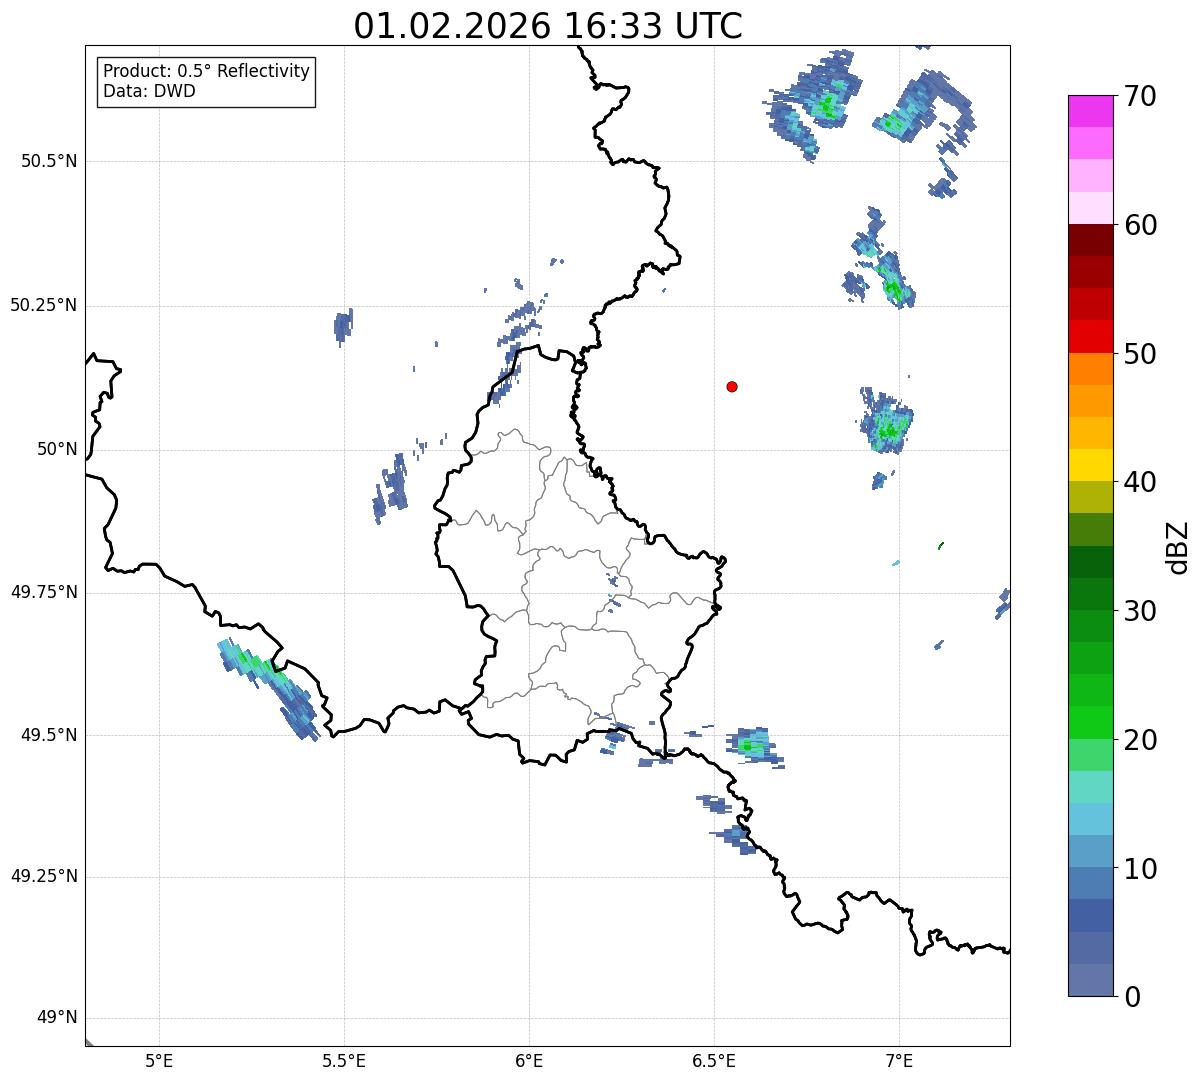Image resolution: width=1202 pixels, height=1081 pixels.
Task: Click the 50°N latitude label
Action: tap(57, 449)
